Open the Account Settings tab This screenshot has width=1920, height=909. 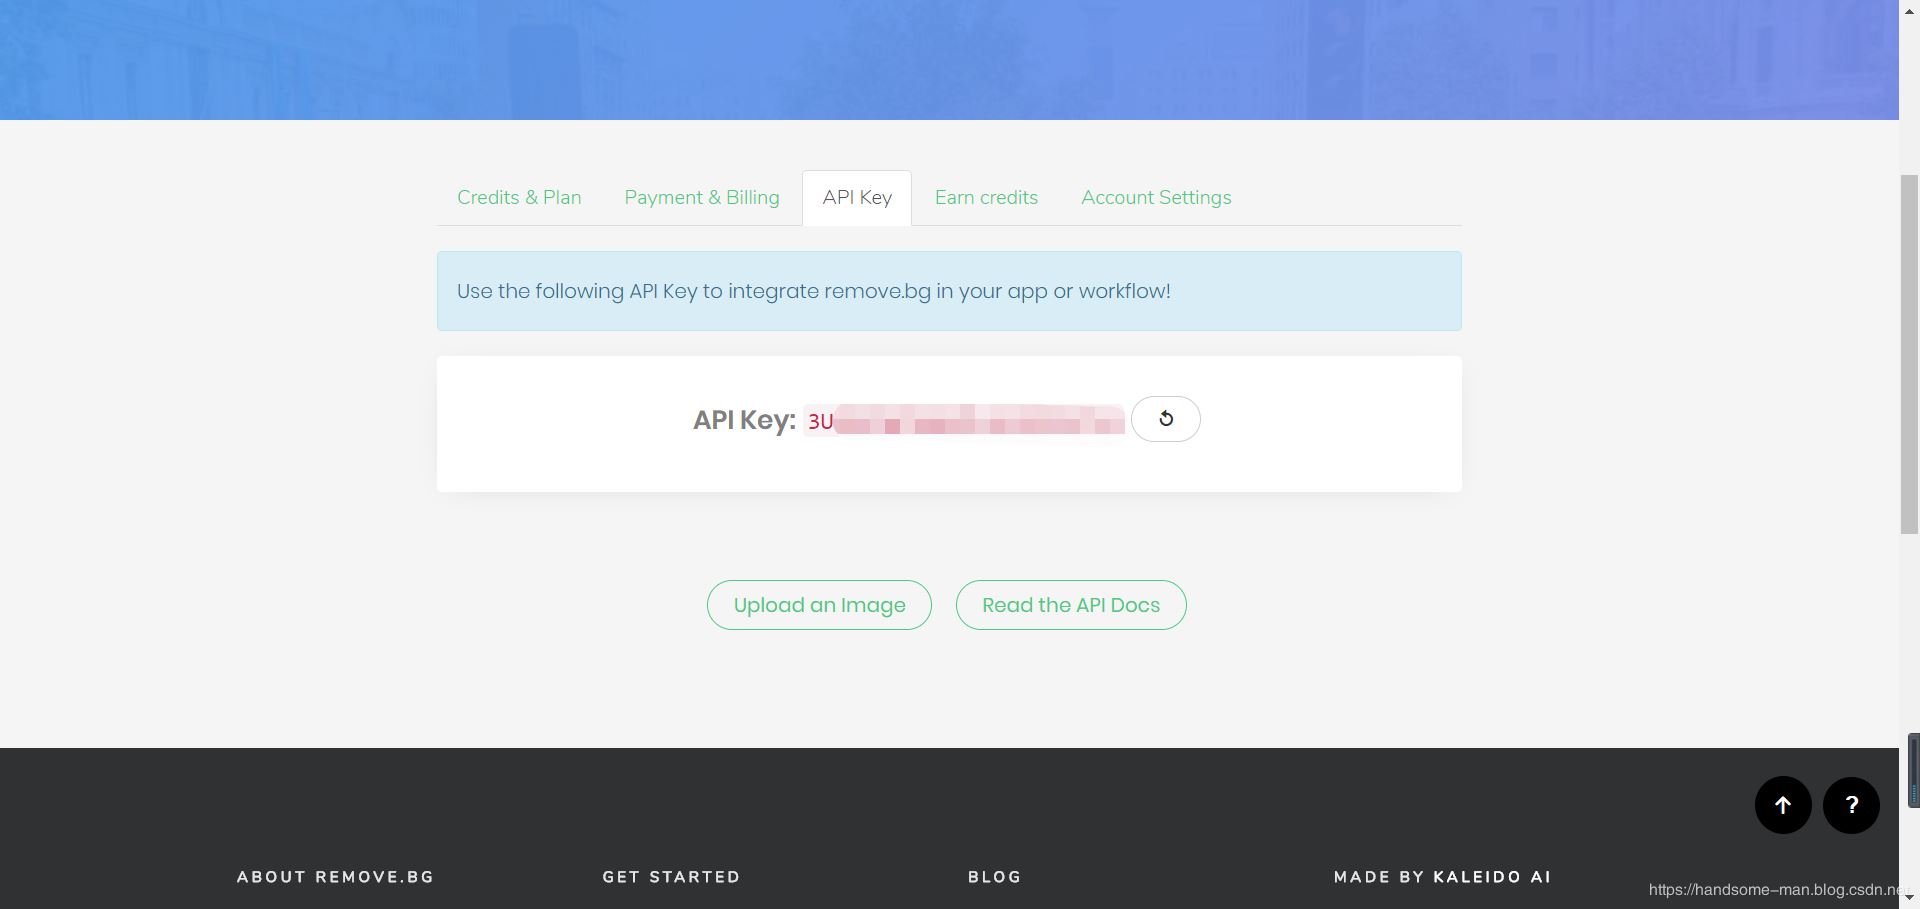click(x=1155, y=198)
